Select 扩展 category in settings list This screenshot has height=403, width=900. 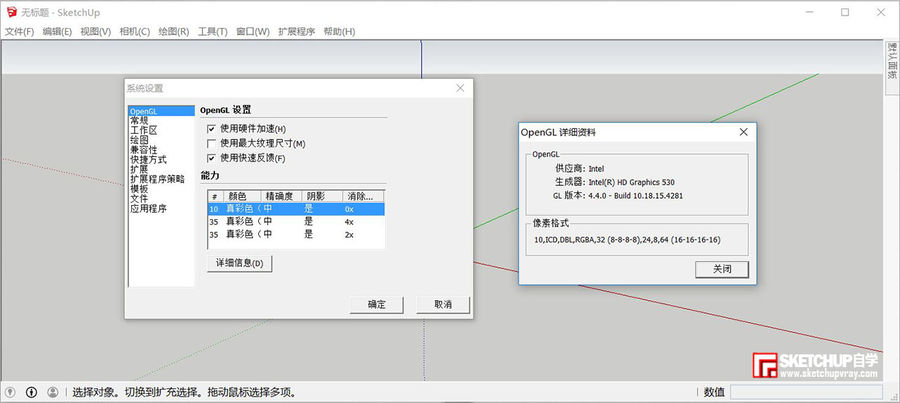(162, 169)
